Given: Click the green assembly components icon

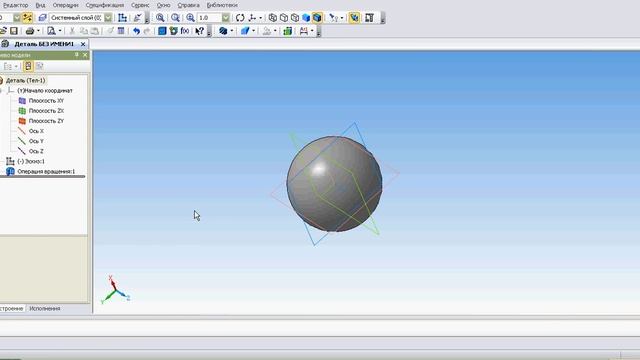Looking at the screenshot, I should [287, 31].
